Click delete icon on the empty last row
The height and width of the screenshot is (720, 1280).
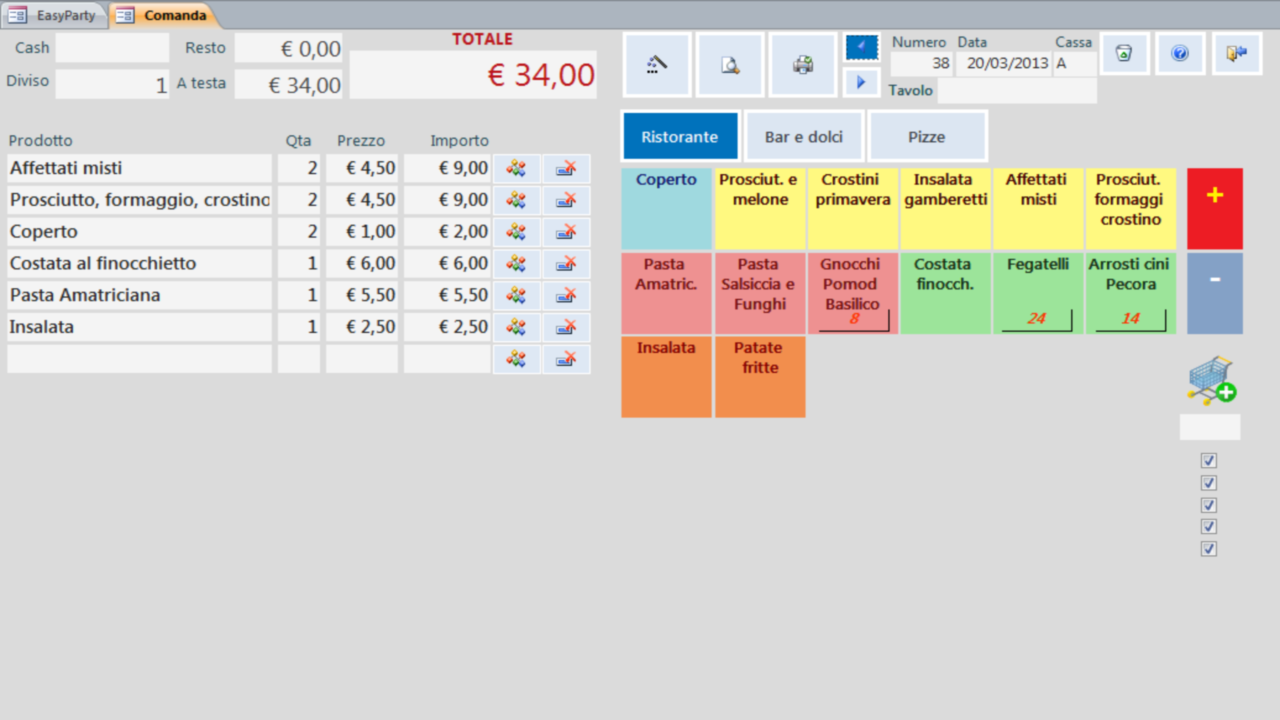(566, 359)
